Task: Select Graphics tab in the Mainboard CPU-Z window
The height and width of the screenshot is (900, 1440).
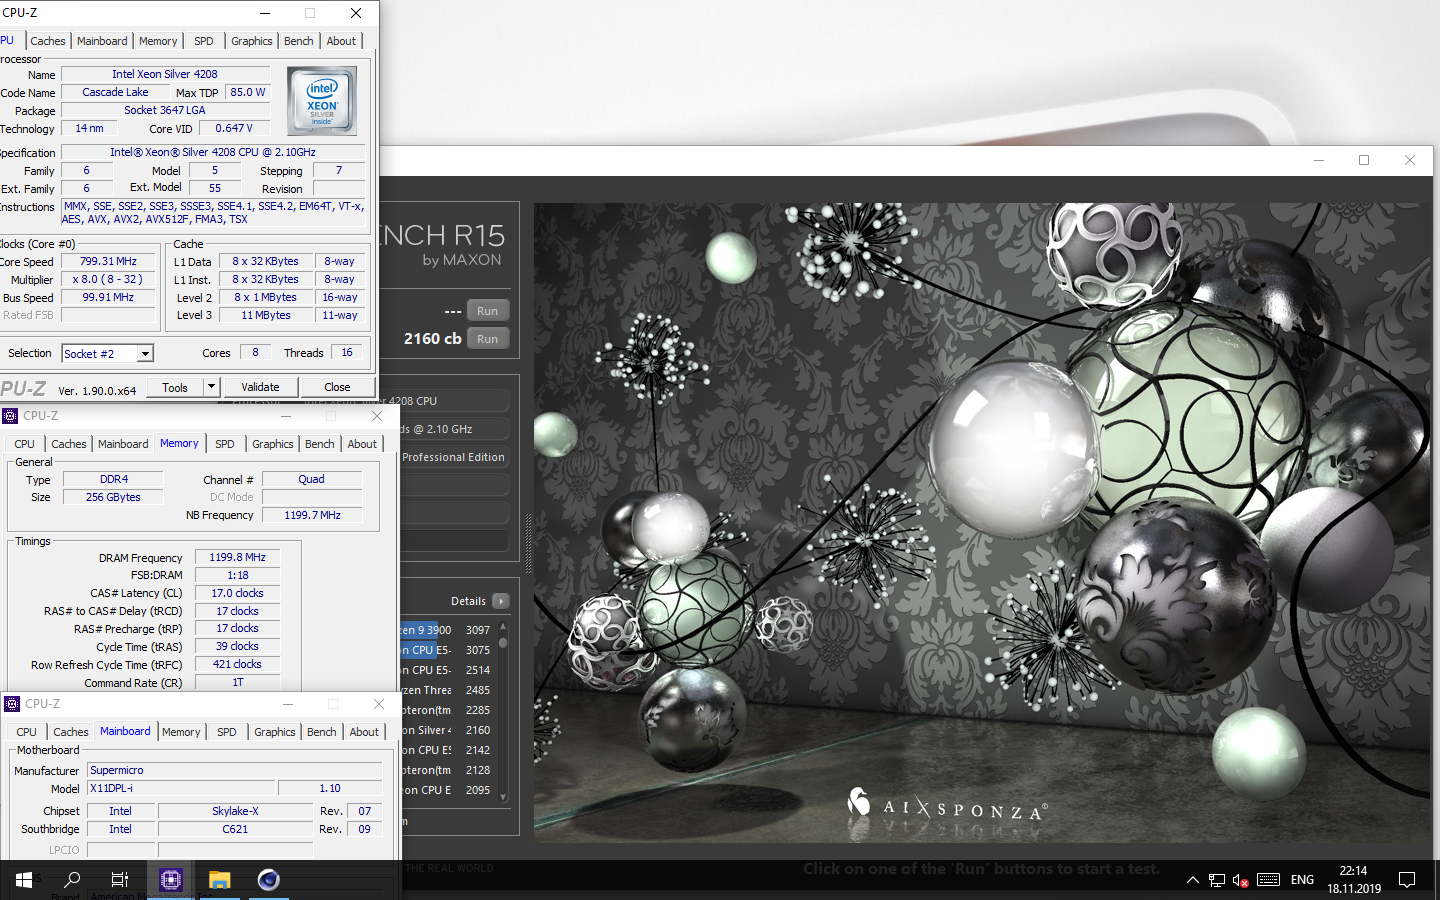Action: pyautogui.click(x=275, y=732)
